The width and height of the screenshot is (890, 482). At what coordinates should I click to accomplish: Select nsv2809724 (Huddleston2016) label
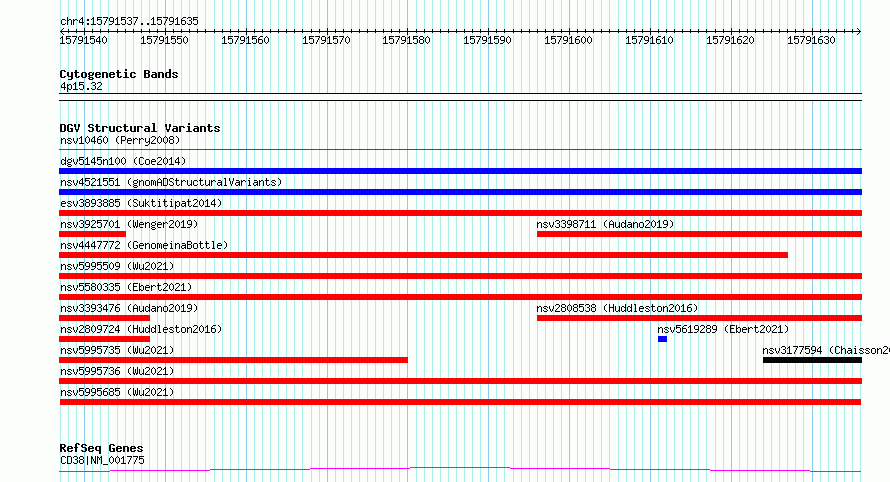point(141,329)
